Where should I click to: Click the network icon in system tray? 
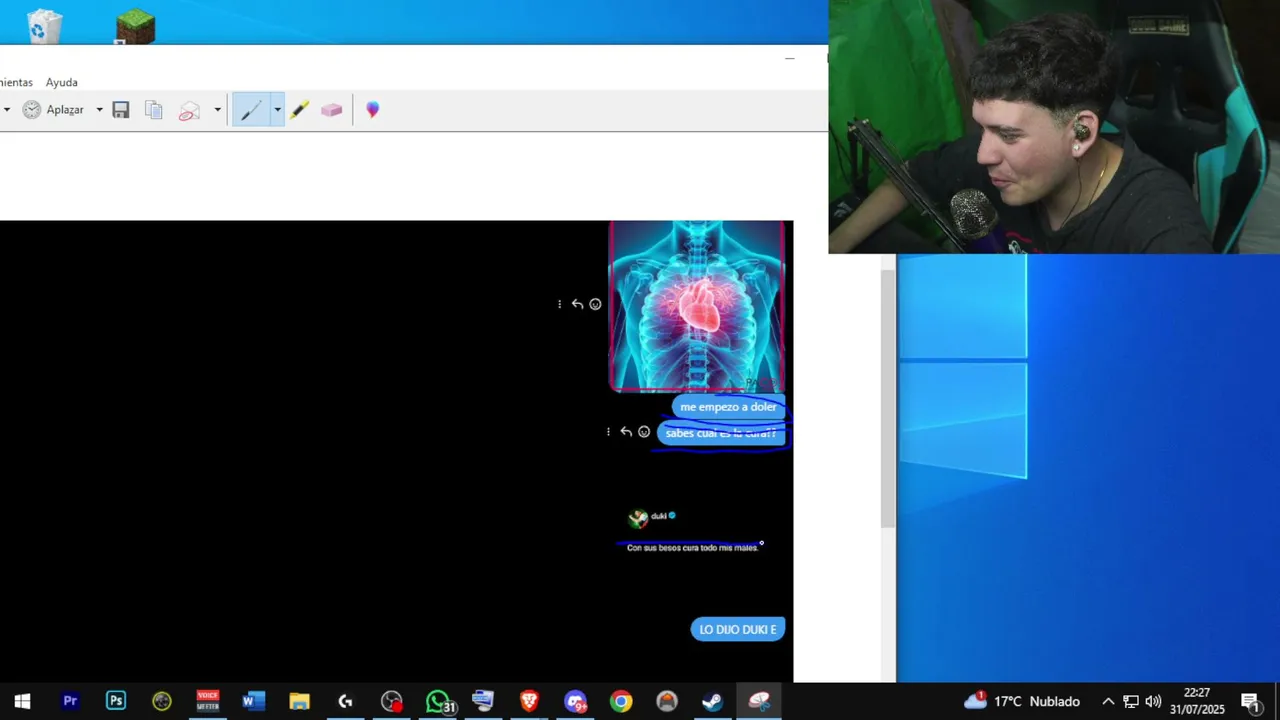pyautogui.click(x=1131, y=701)
